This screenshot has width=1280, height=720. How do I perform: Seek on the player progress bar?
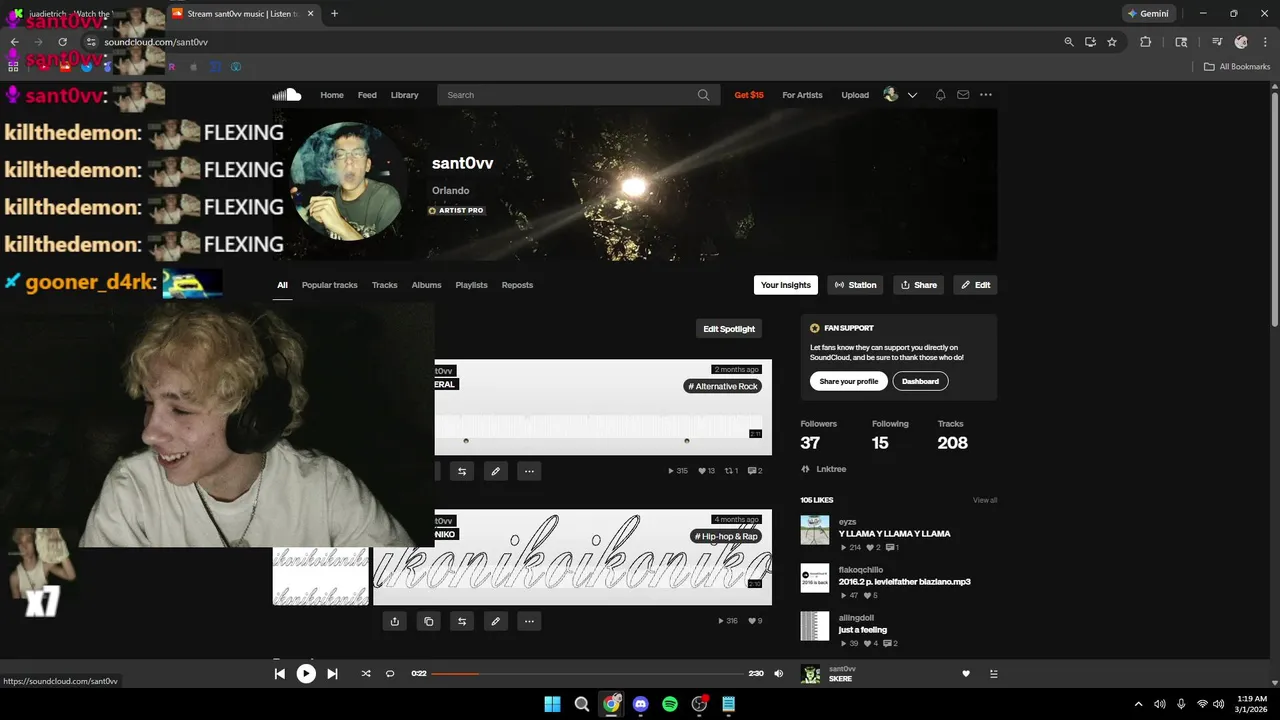coord(587,674)
